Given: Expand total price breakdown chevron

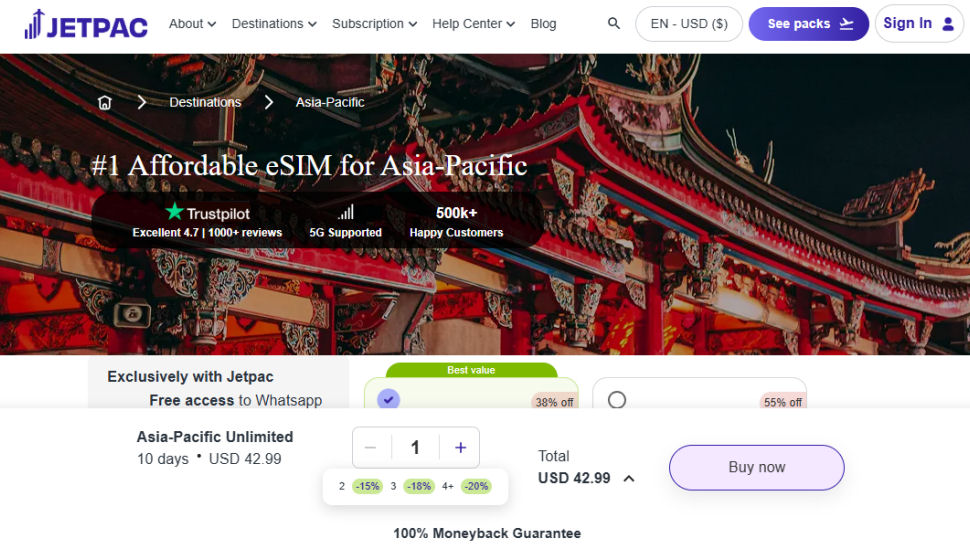Looking at the screenshot, I should click(629, 478).
